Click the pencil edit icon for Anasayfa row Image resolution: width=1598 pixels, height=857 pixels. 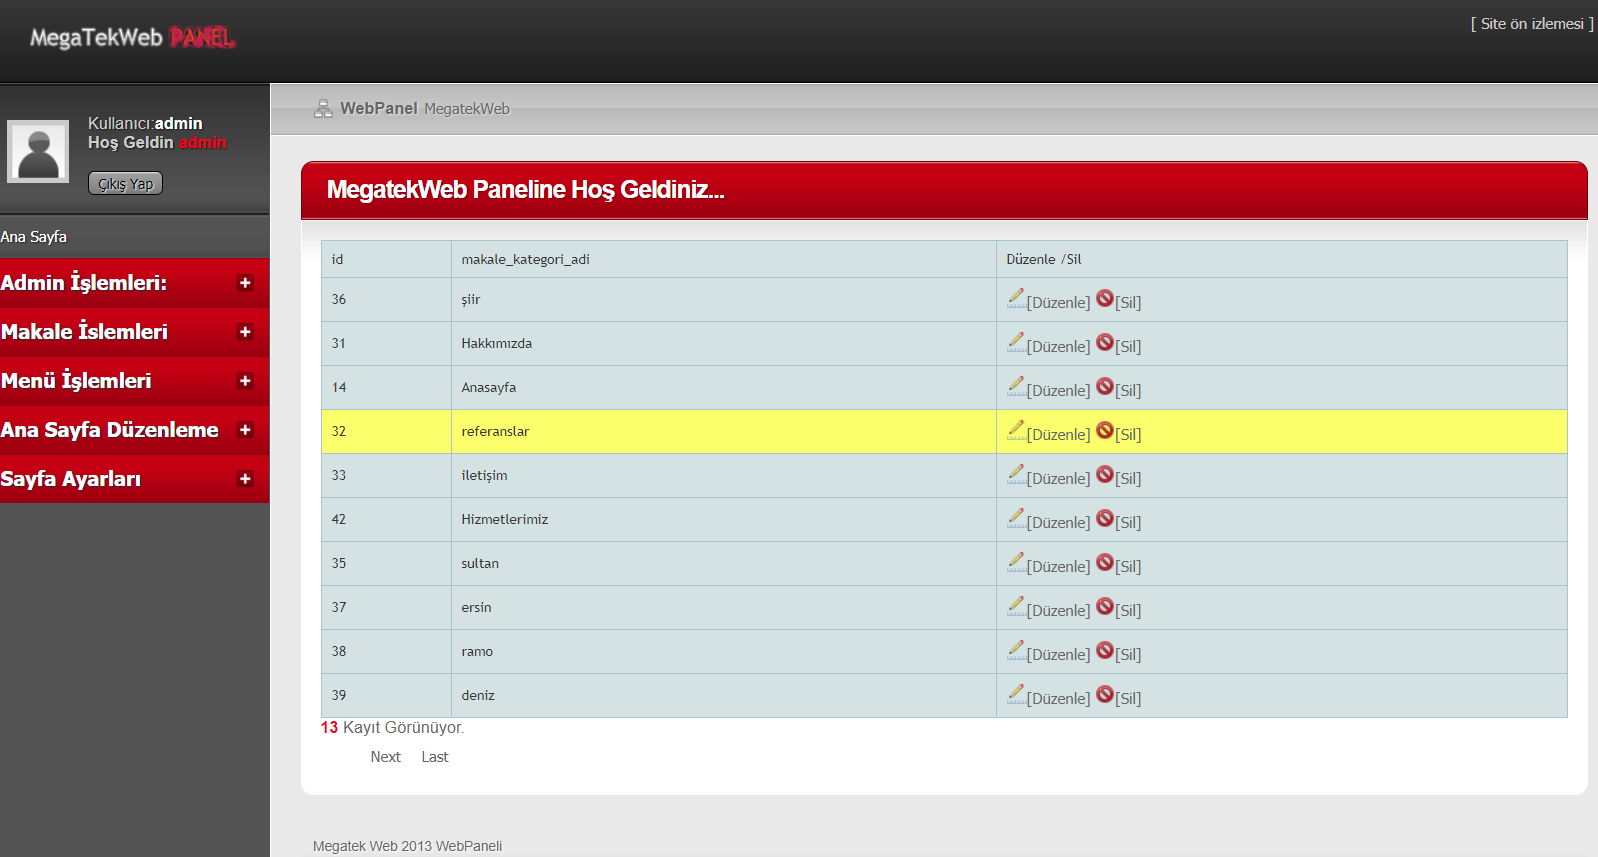click(x=1016, y=386)
